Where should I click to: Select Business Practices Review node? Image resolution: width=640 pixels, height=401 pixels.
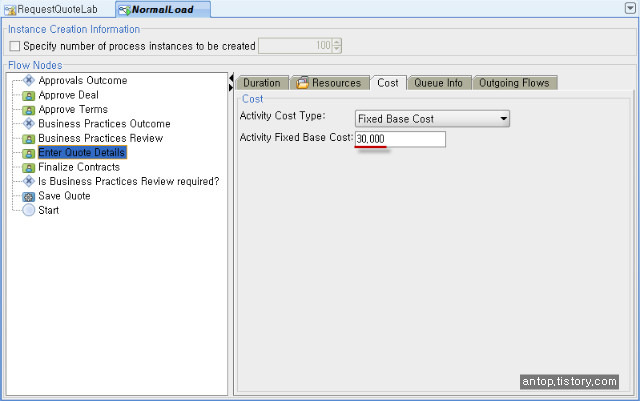click(101, 138)
